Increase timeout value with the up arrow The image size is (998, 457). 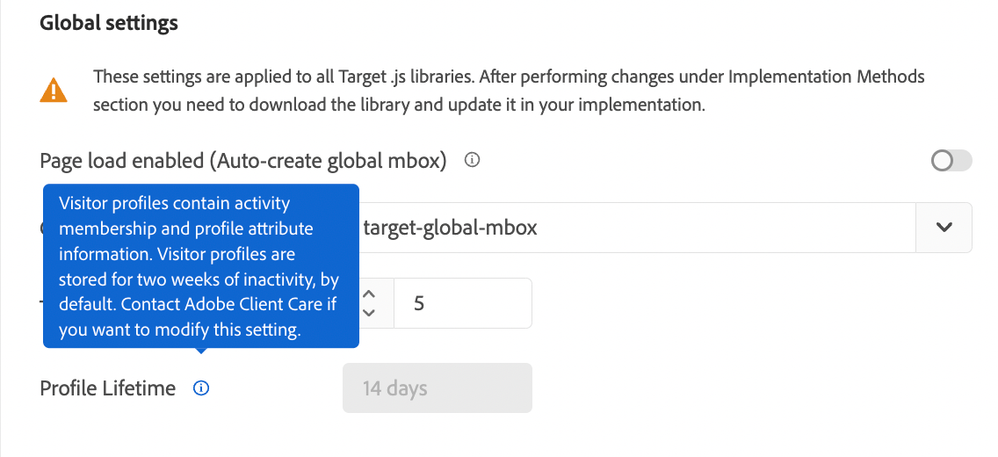(368, 294)
